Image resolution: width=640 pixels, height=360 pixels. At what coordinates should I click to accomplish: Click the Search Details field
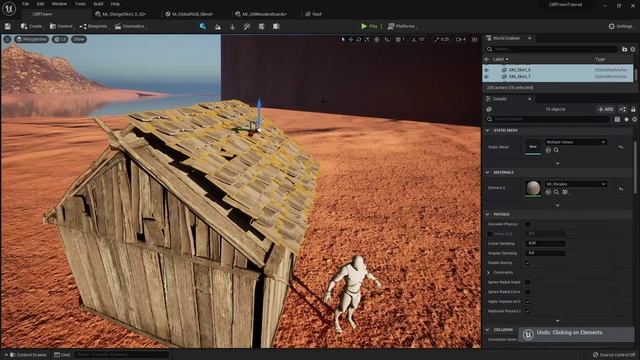tap(548, 119)
